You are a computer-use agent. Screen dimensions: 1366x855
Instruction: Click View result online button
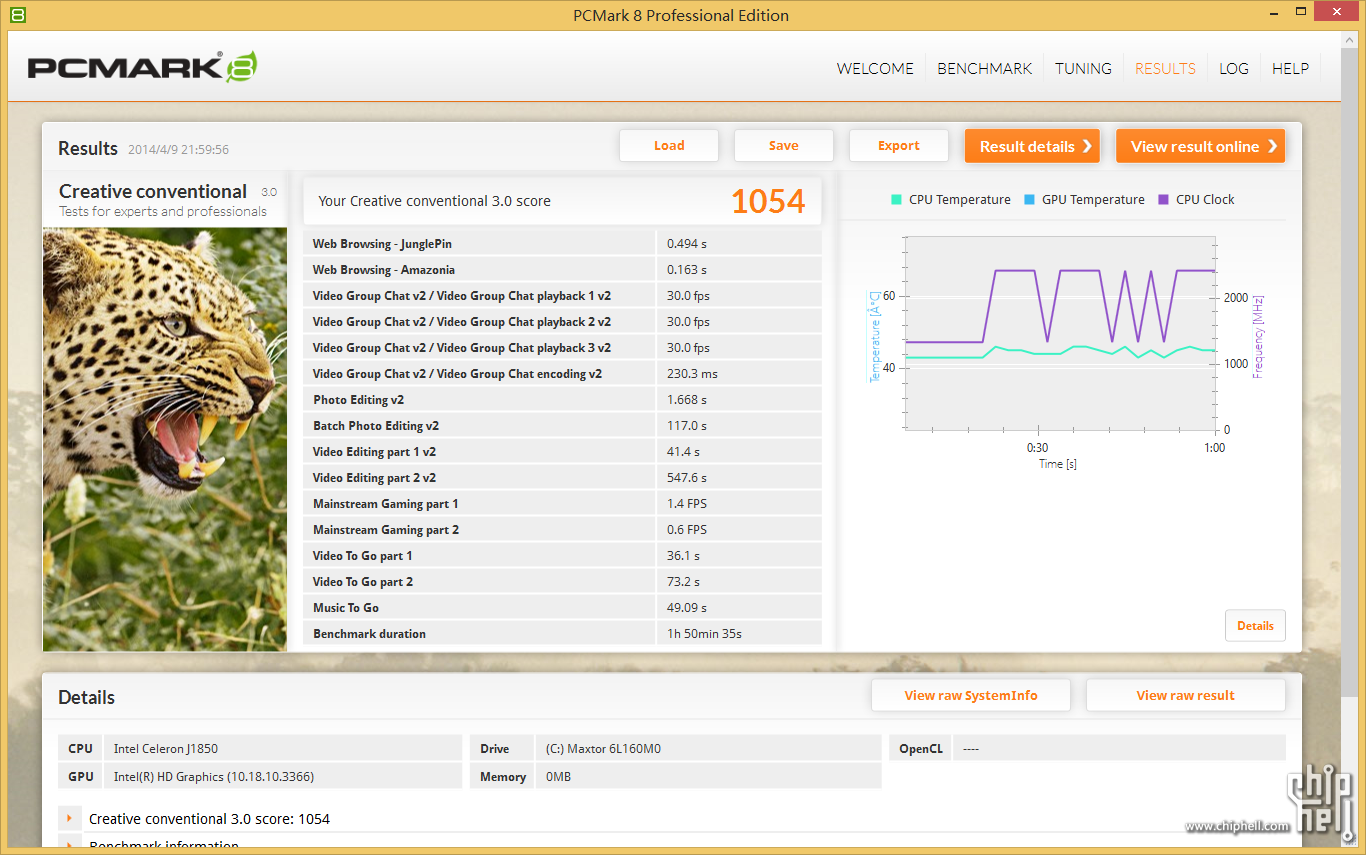(x=1200, y=146)
